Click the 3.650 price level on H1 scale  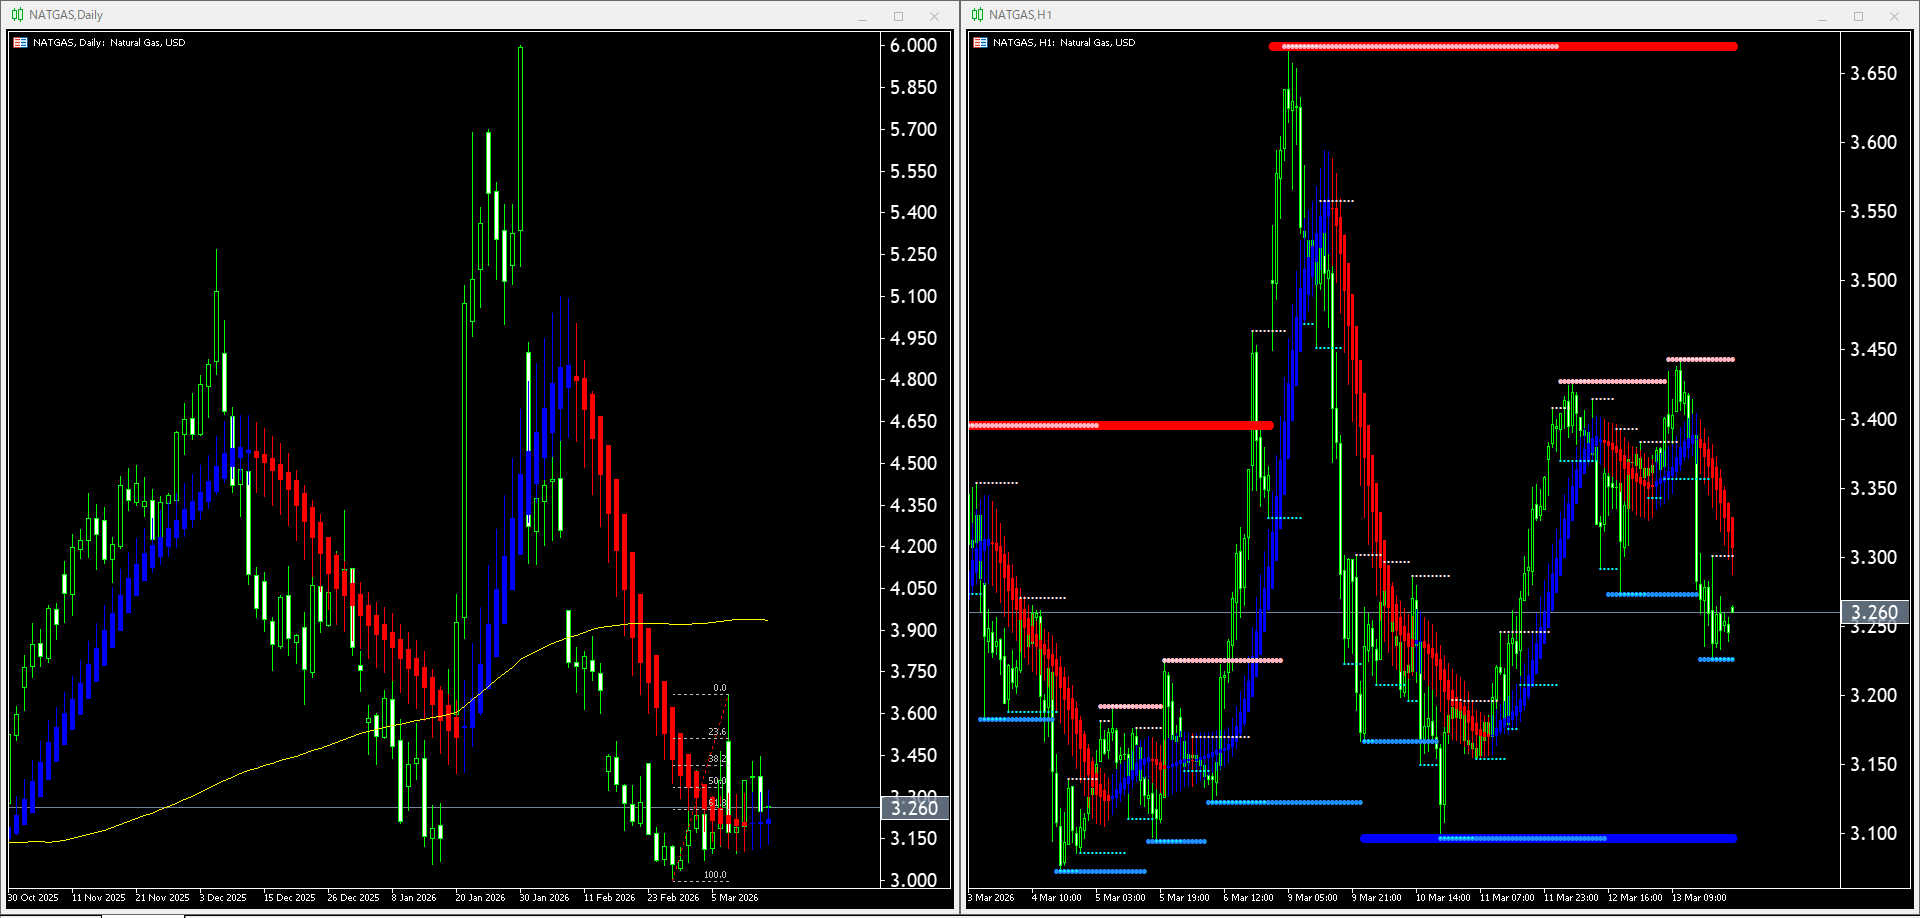pos(1873,73)
